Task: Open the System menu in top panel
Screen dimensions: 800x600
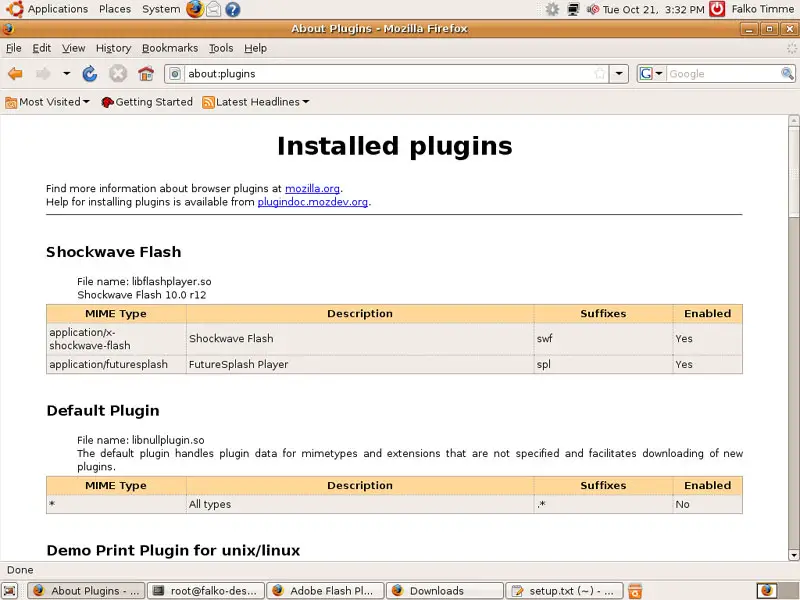Action: [161, 9]
